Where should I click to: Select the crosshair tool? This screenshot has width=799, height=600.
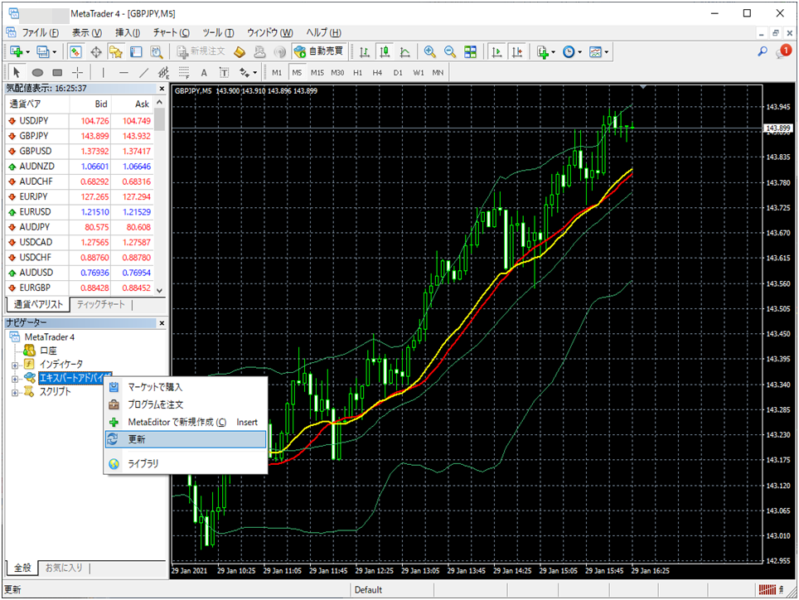coord(77,72)
